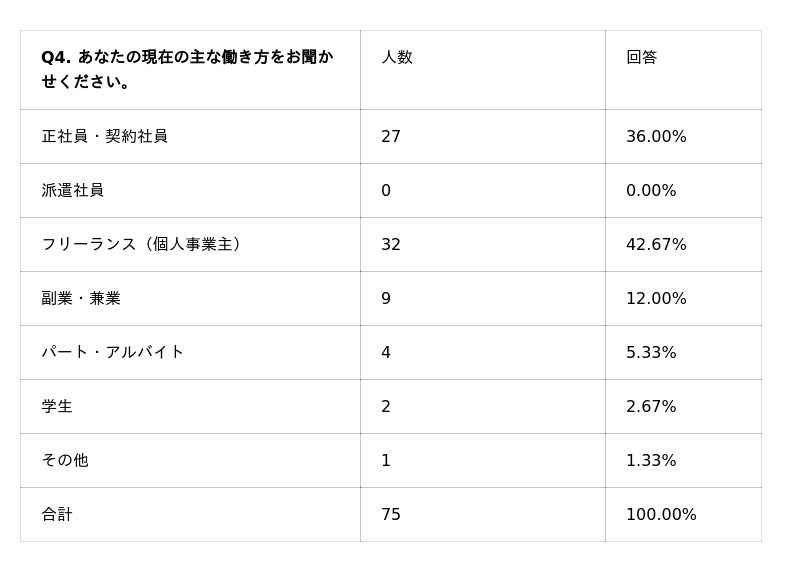Click the 正社員・契約社員 row label

(104, 136)
